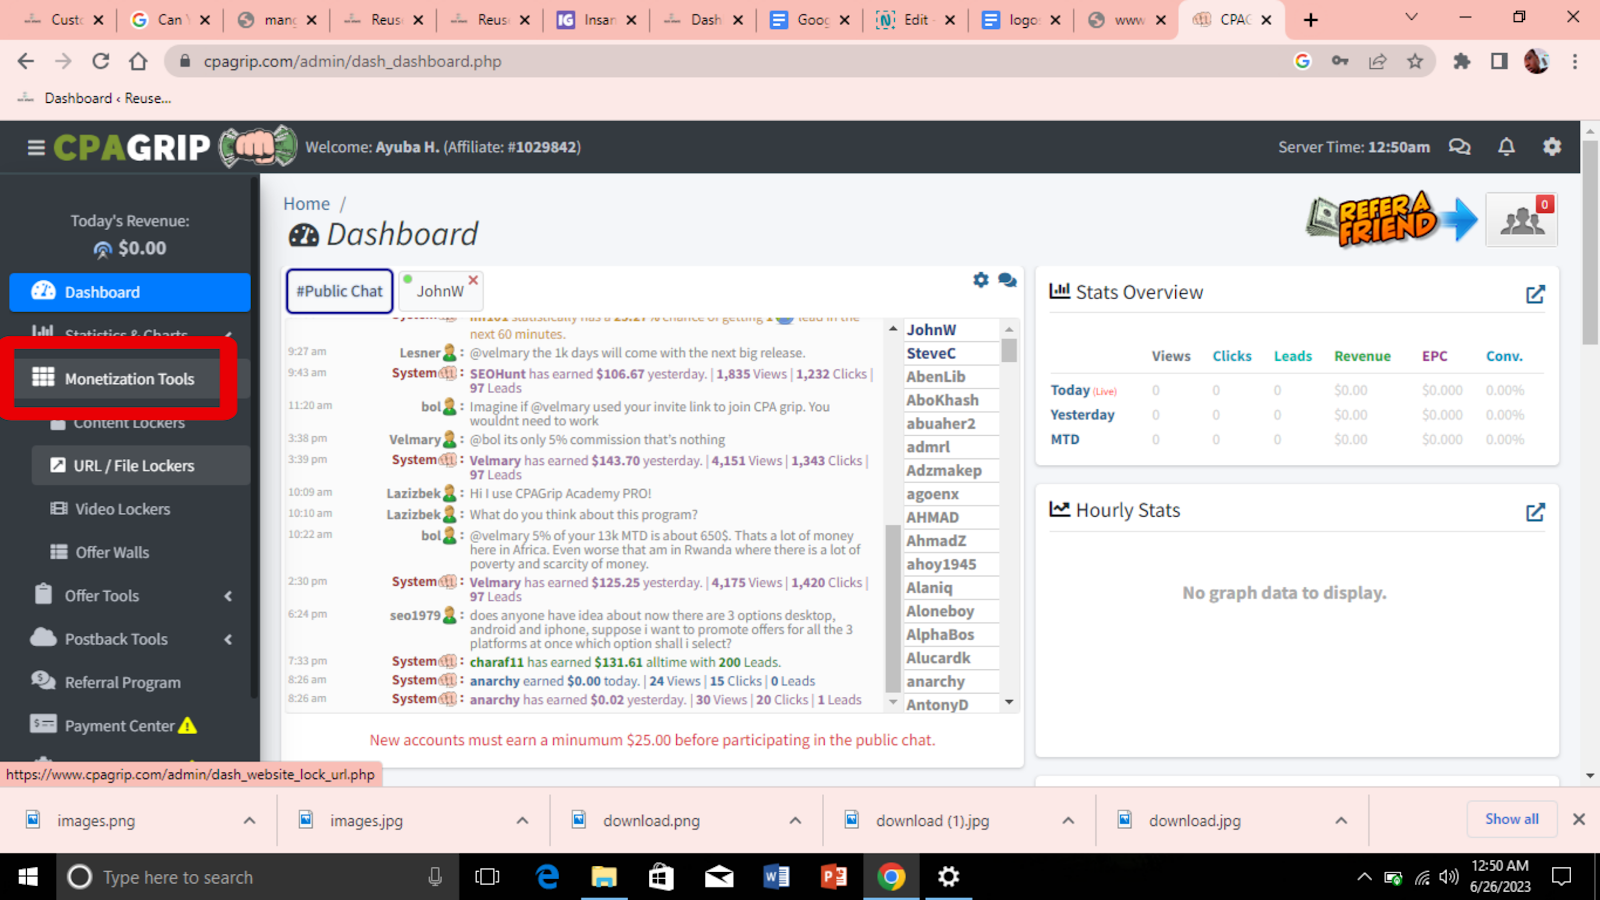Expand Offer Tools submenu arrow
The height and width of the screenshot is (900, 1600).
[x=228, y=596]
